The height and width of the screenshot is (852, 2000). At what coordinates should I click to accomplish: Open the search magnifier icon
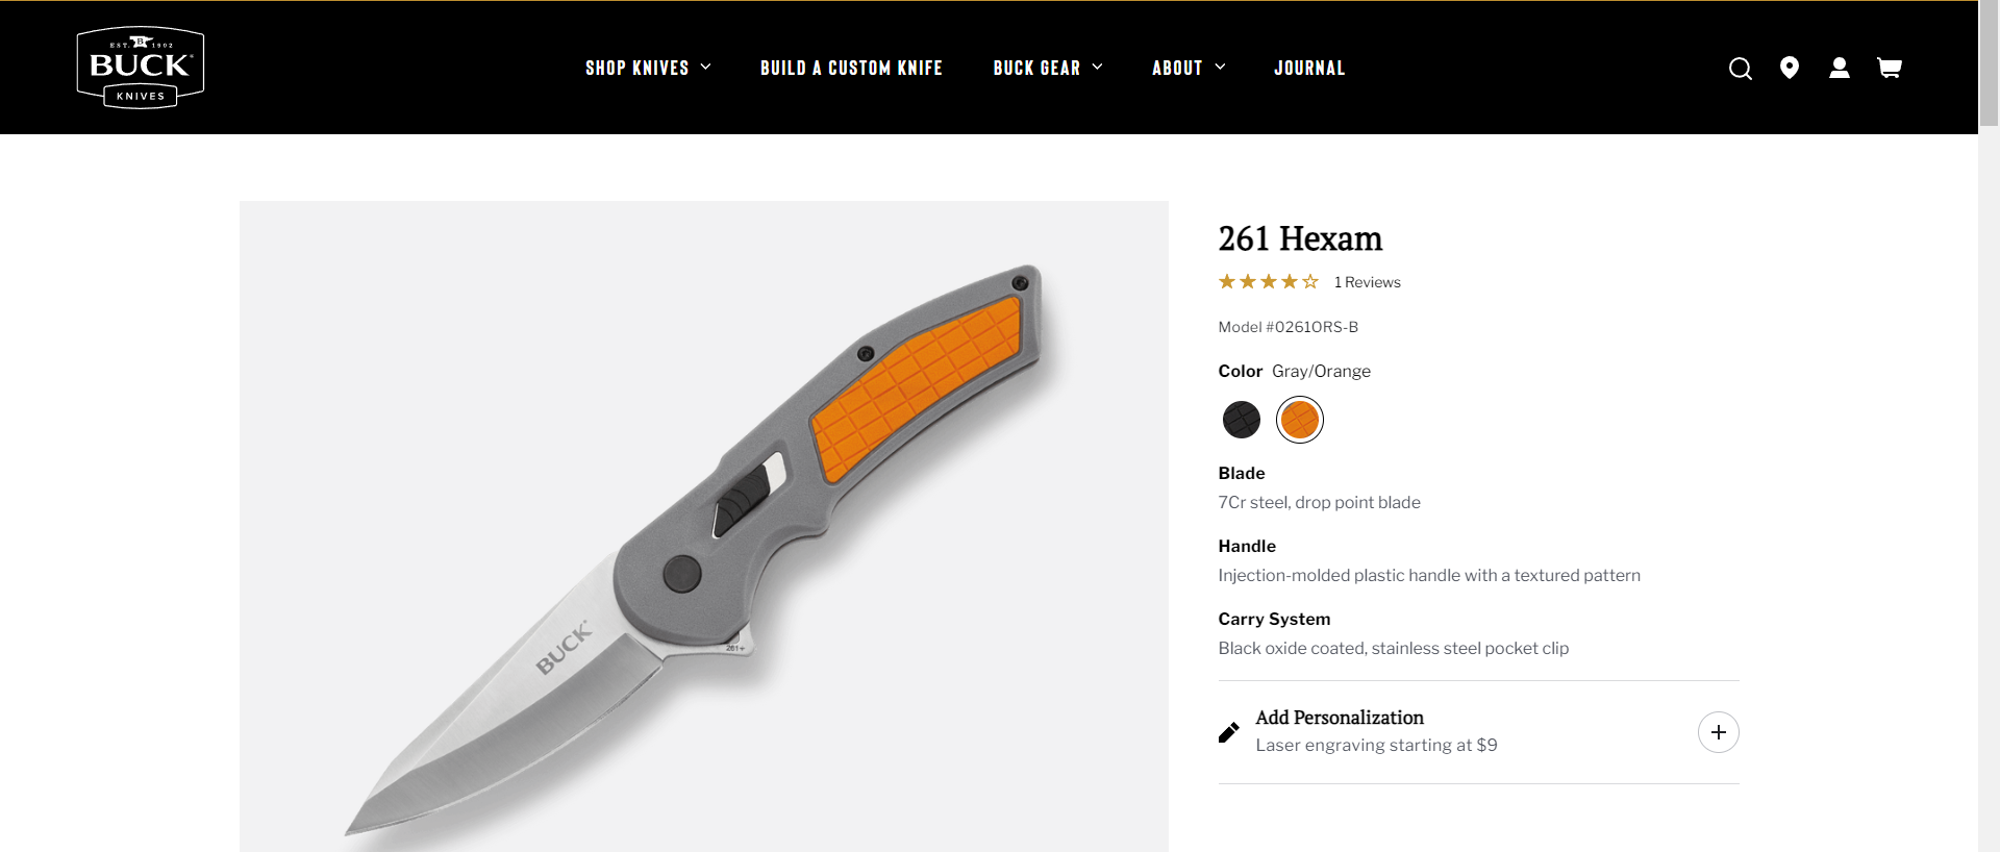pyautogui.click(x=1740, y=68)
